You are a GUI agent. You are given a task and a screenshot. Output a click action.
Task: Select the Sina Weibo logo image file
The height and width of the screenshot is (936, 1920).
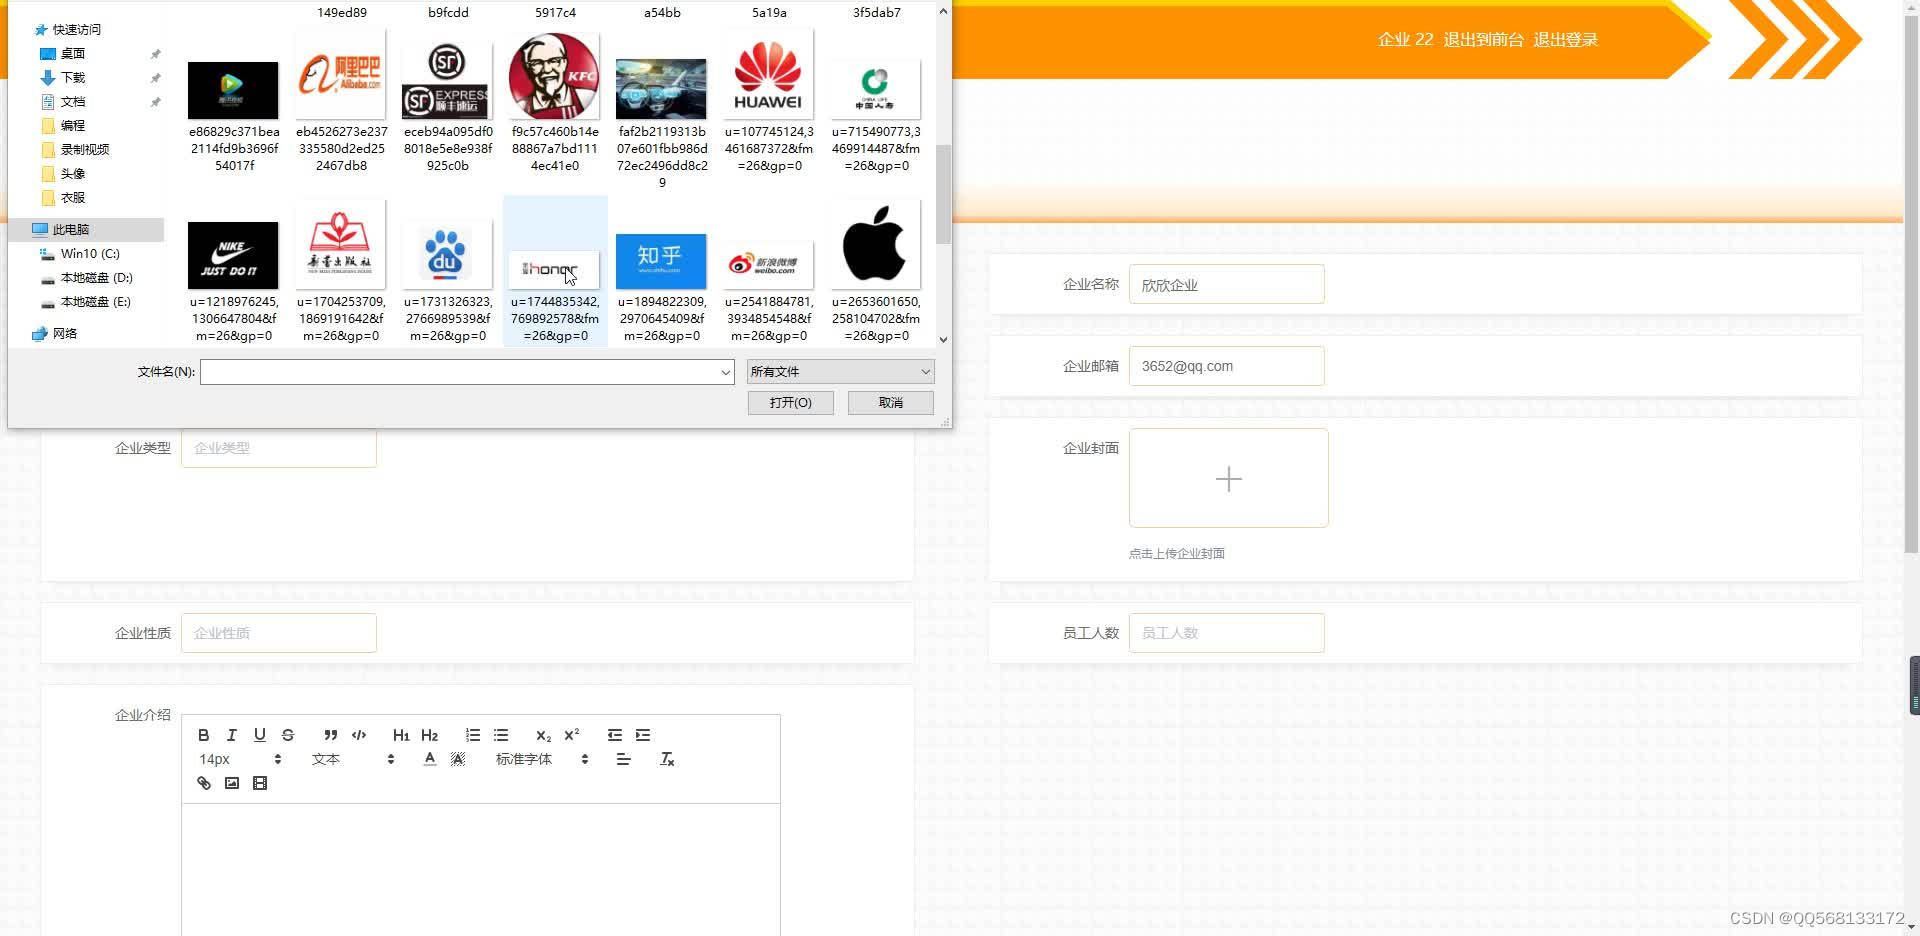768,264
